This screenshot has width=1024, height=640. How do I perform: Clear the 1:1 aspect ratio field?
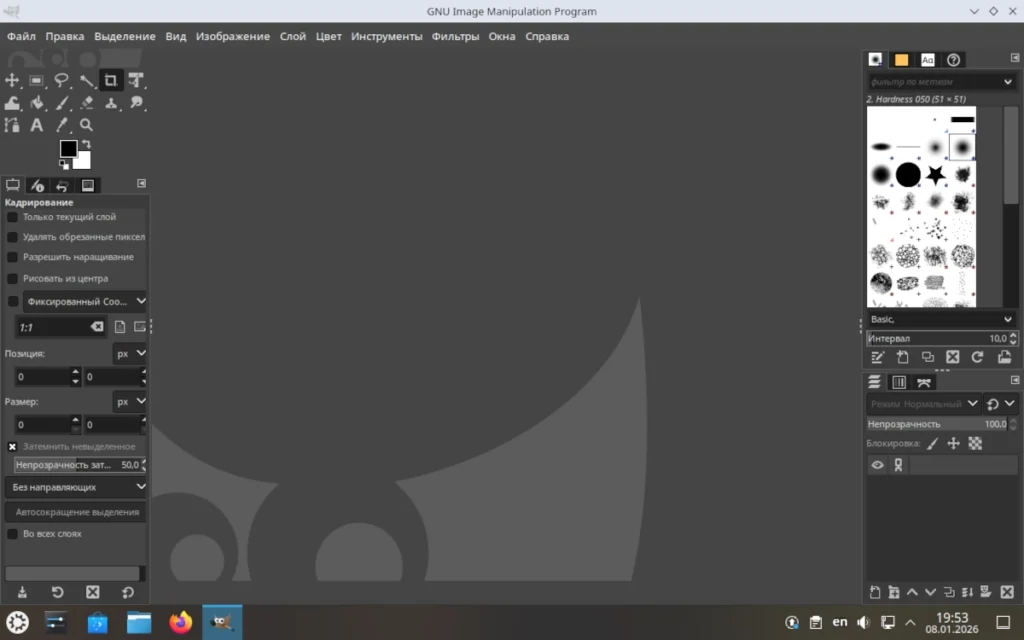point(97,327)
